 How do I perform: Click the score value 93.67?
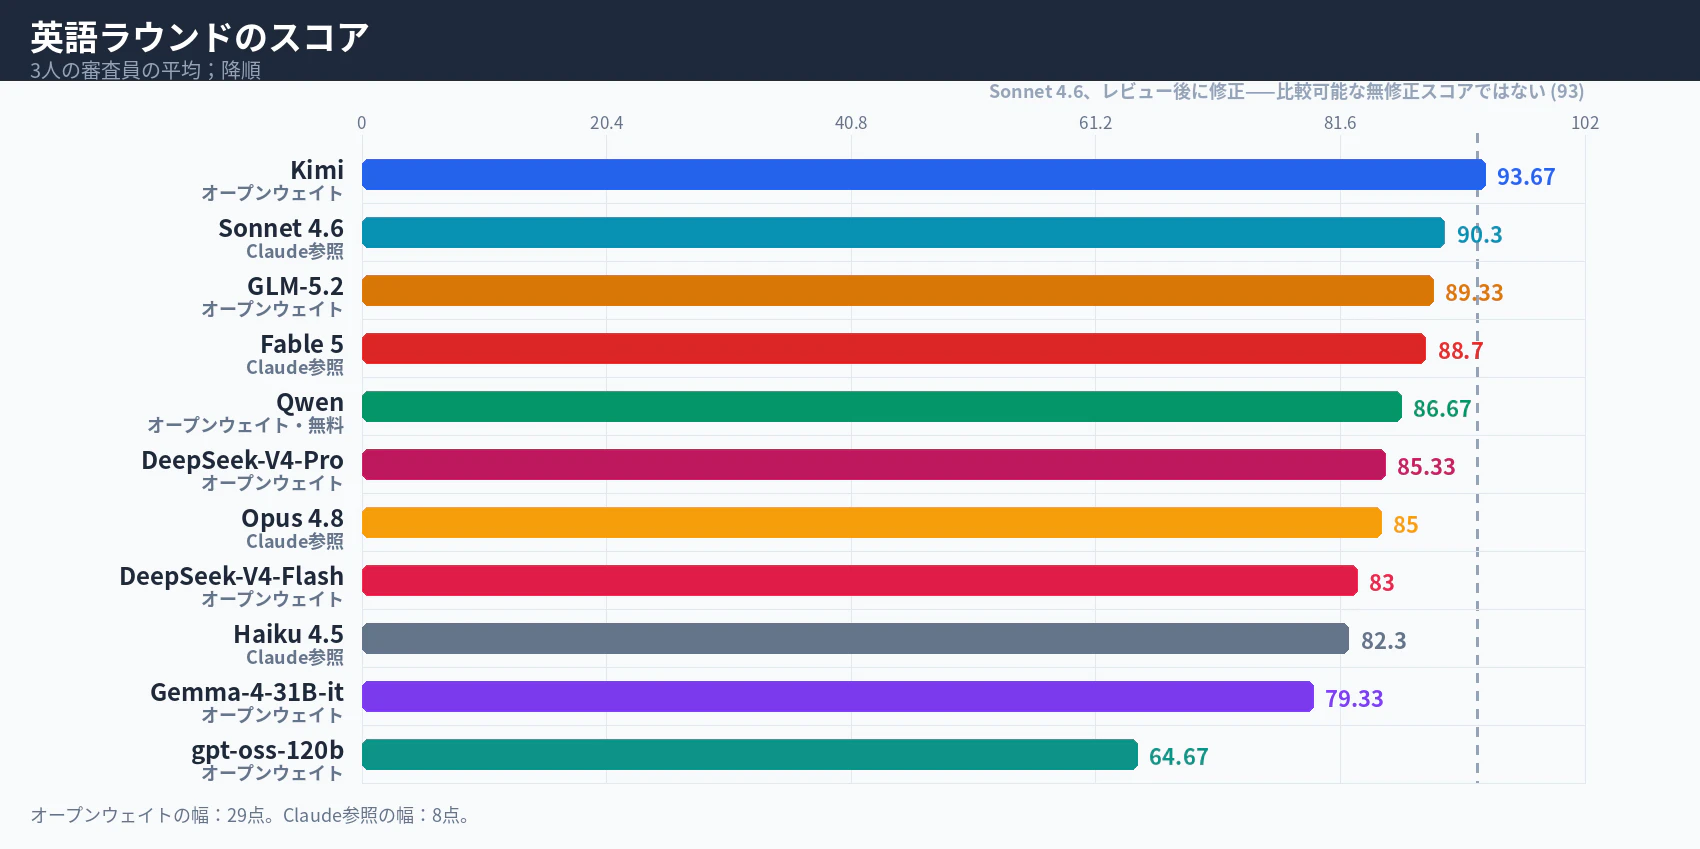pyautogui.click(x=1526, y=176)
